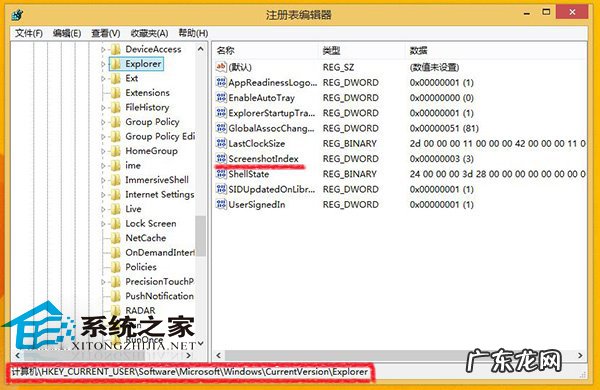This screenshot has height=390, width=600.
Task: Click the DWORD icon beside EnableAutoTray
Action: (x=221, y=98)
